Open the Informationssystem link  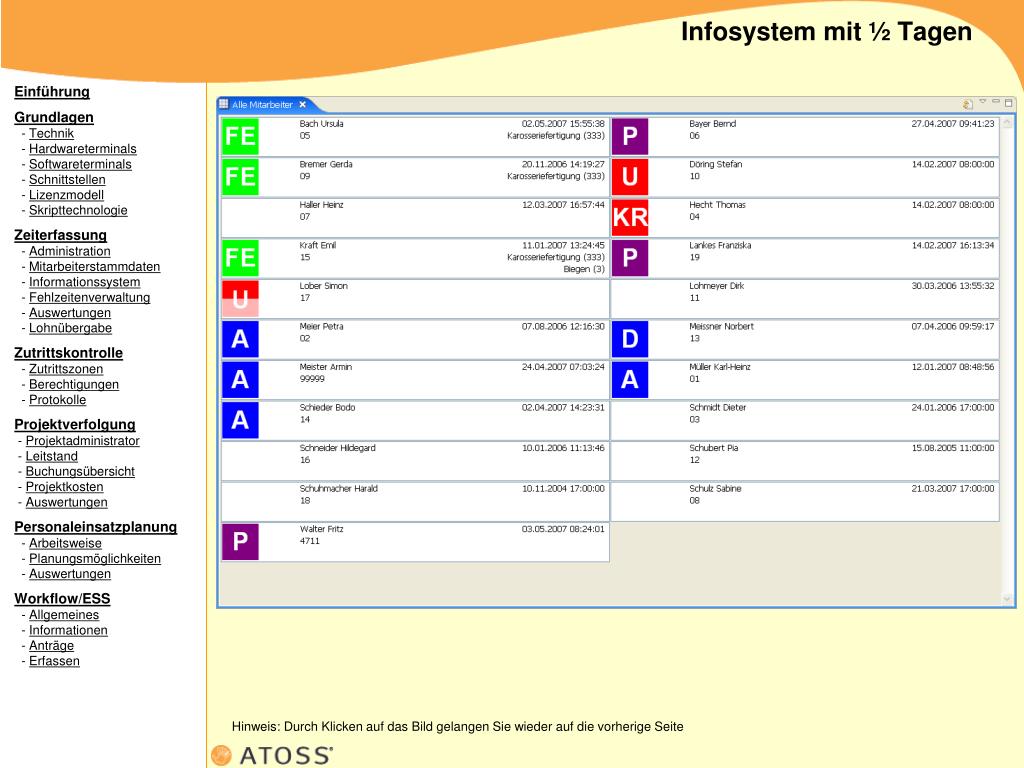click(85, 282)
